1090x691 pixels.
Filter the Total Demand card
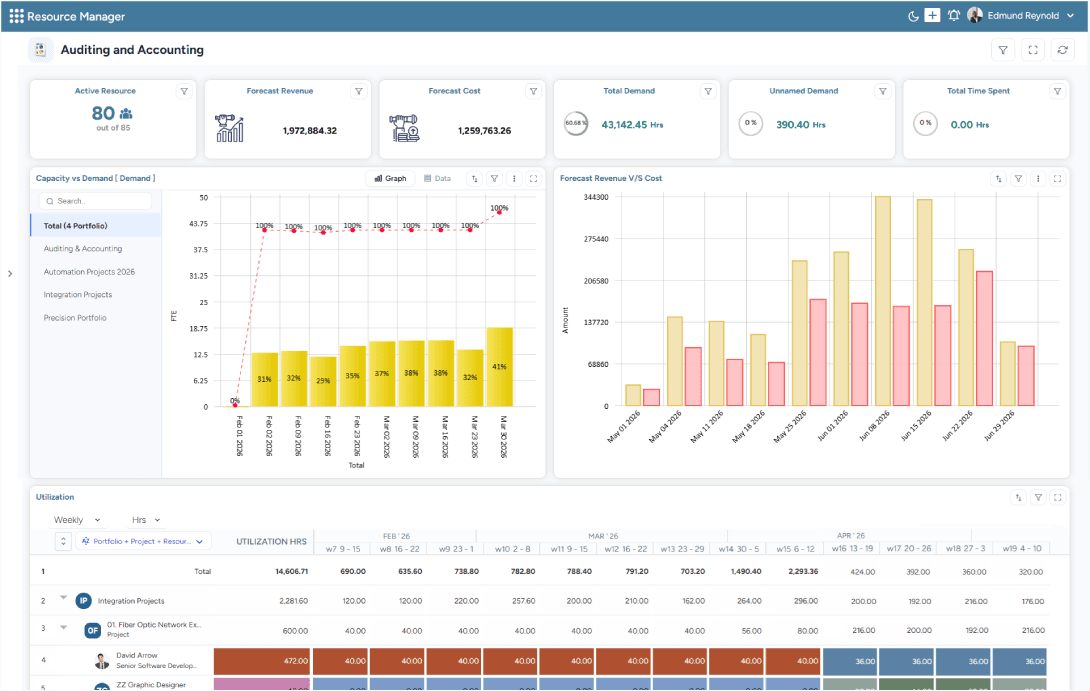click(x=708, y=91)
